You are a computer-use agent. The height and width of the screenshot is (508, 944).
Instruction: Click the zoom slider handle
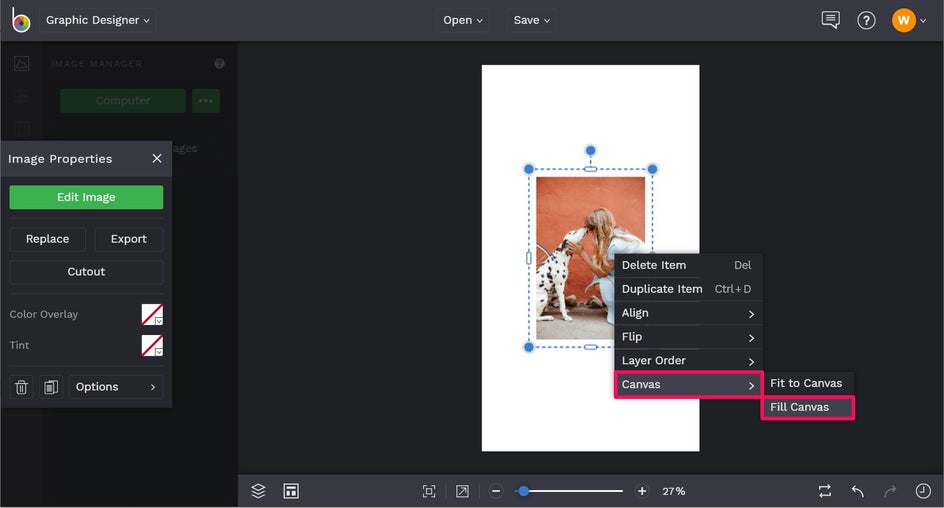click(524, 491)
